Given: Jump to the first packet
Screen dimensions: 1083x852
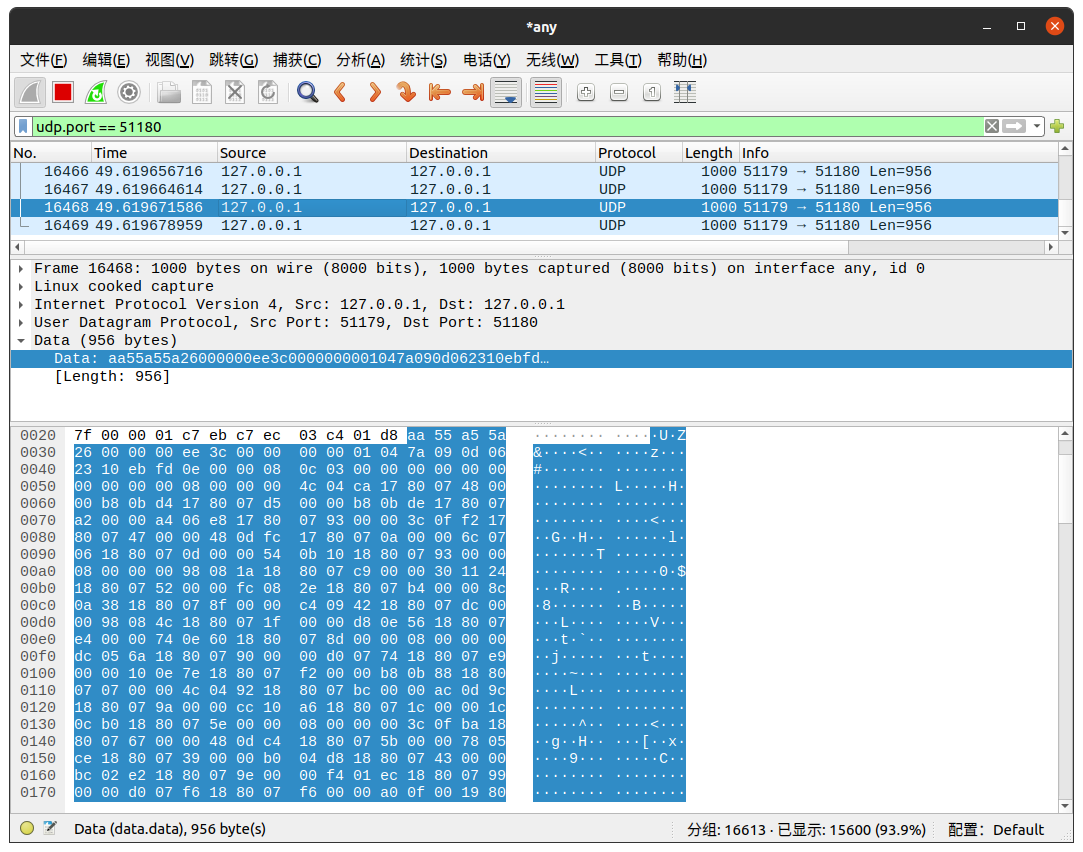Looking at the screenshot, I should click(x=439, y=92).
